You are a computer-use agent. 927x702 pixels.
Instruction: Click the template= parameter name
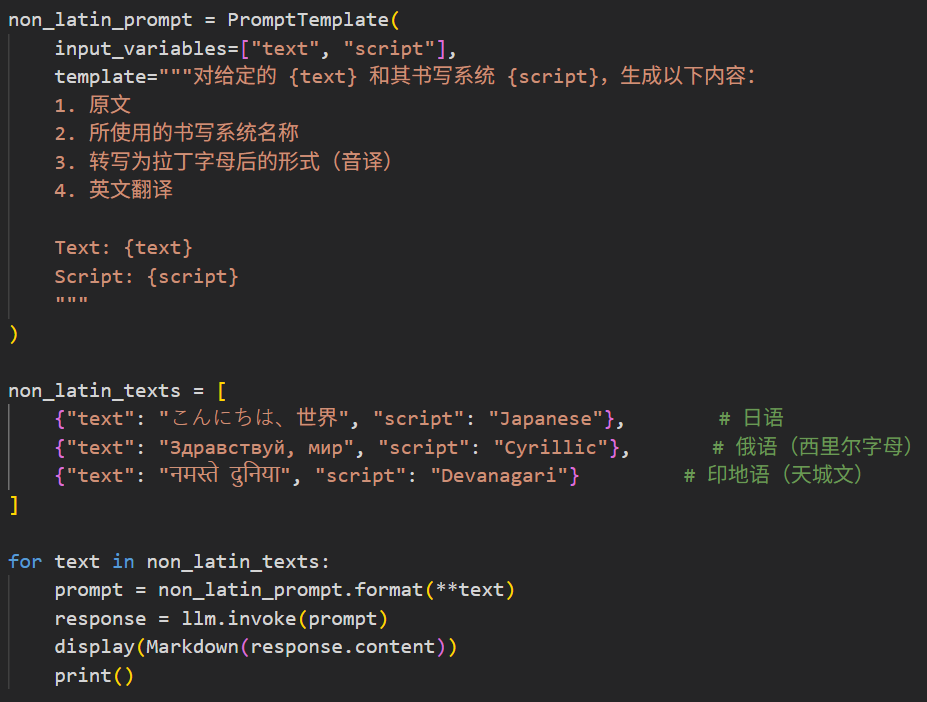(x=106, y=77)
